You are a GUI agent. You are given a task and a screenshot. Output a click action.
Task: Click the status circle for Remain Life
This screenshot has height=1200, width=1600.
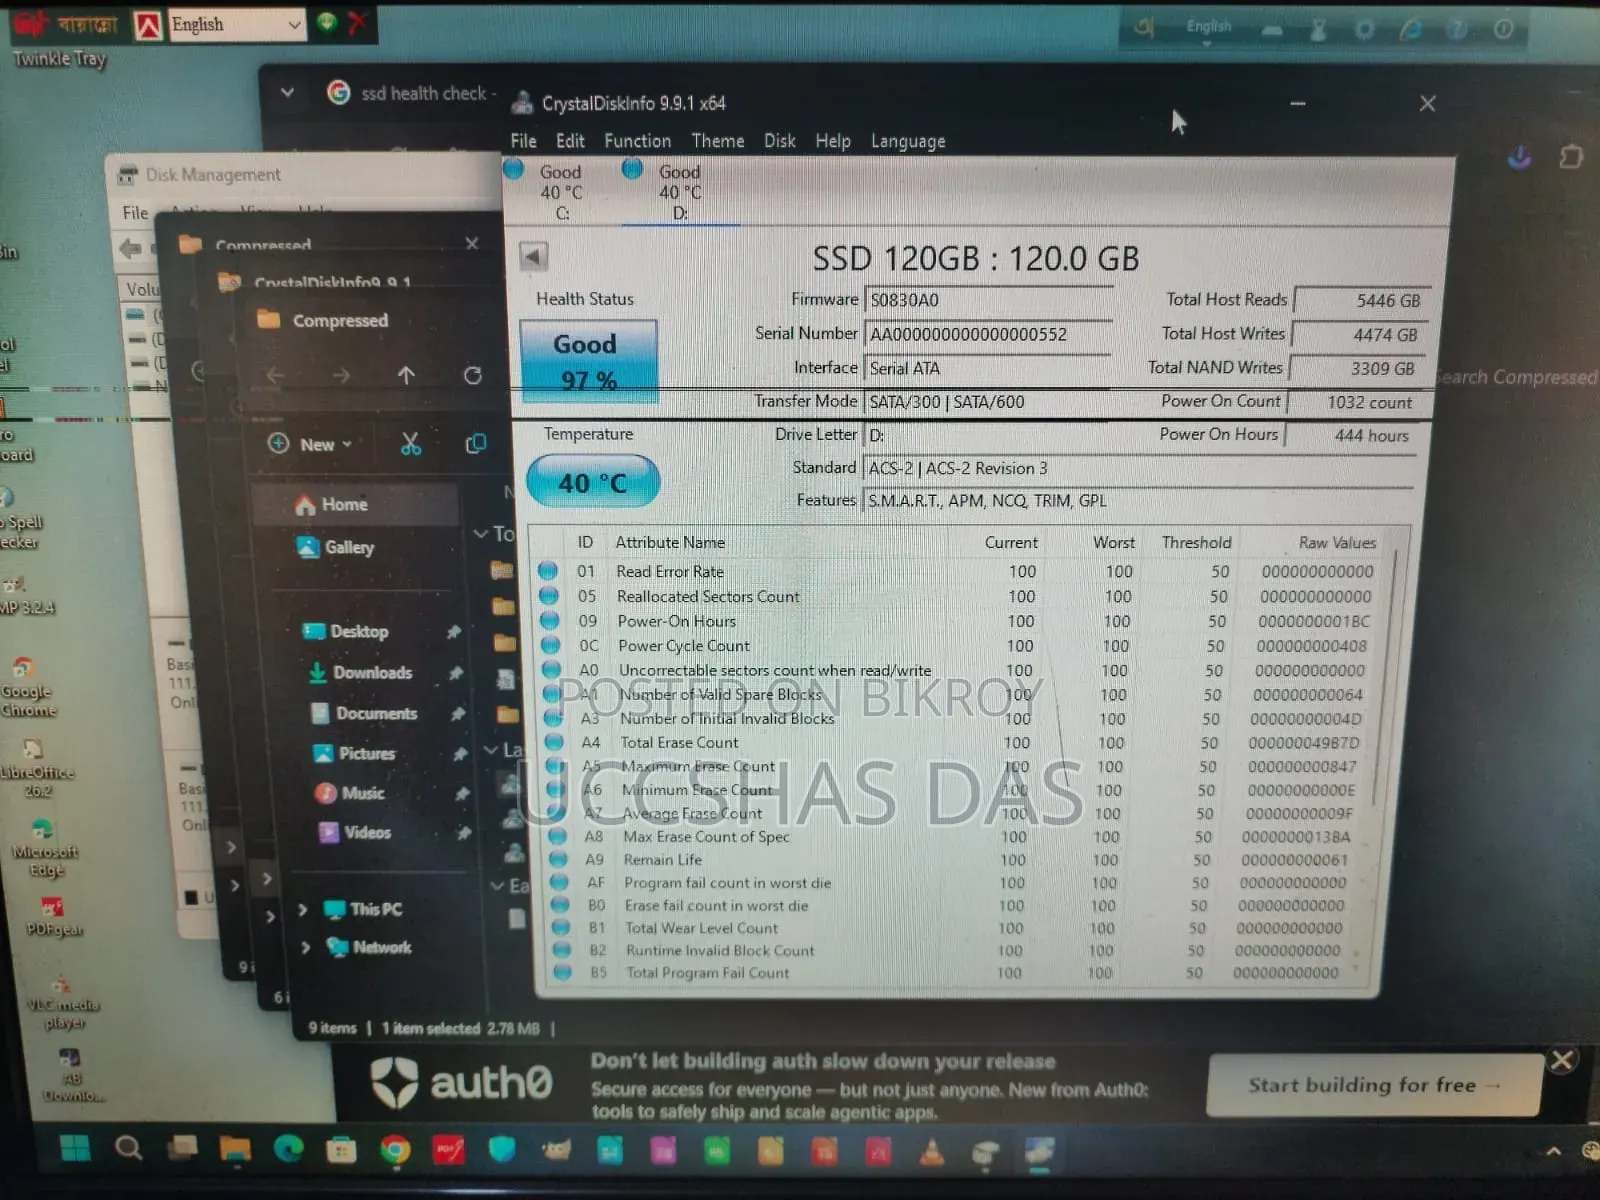(558, 859)
